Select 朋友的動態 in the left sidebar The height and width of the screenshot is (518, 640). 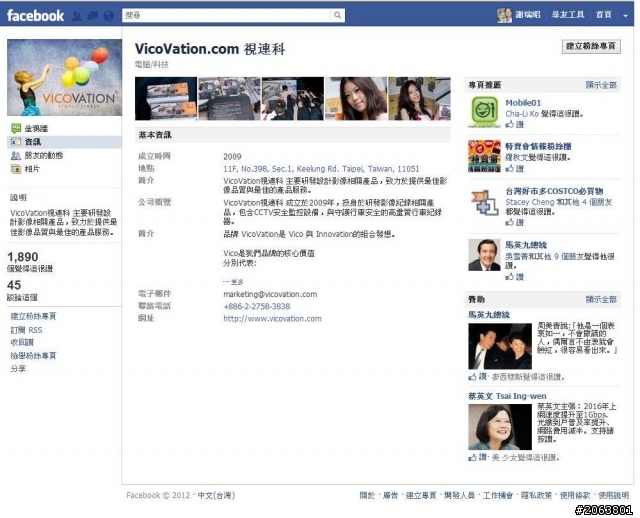pos(44,155)
